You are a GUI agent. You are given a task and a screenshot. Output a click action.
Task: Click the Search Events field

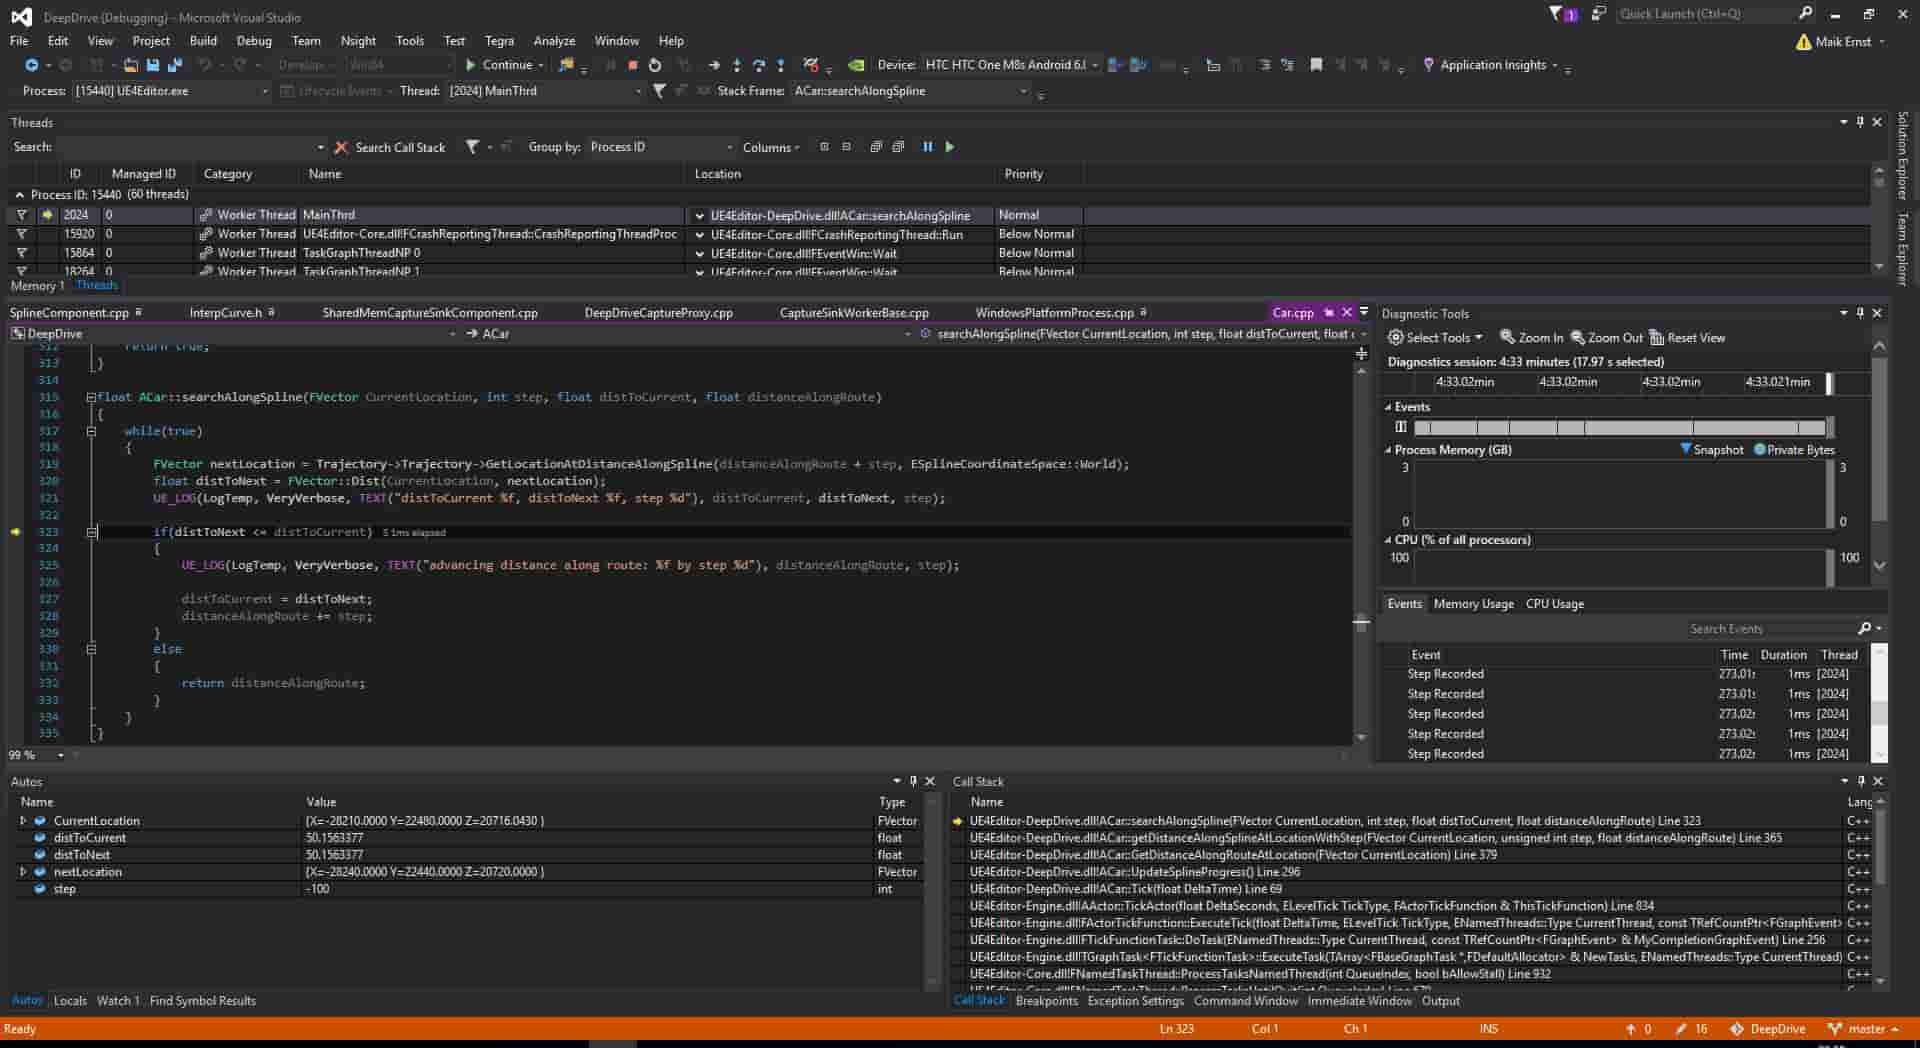(1770, 629)
